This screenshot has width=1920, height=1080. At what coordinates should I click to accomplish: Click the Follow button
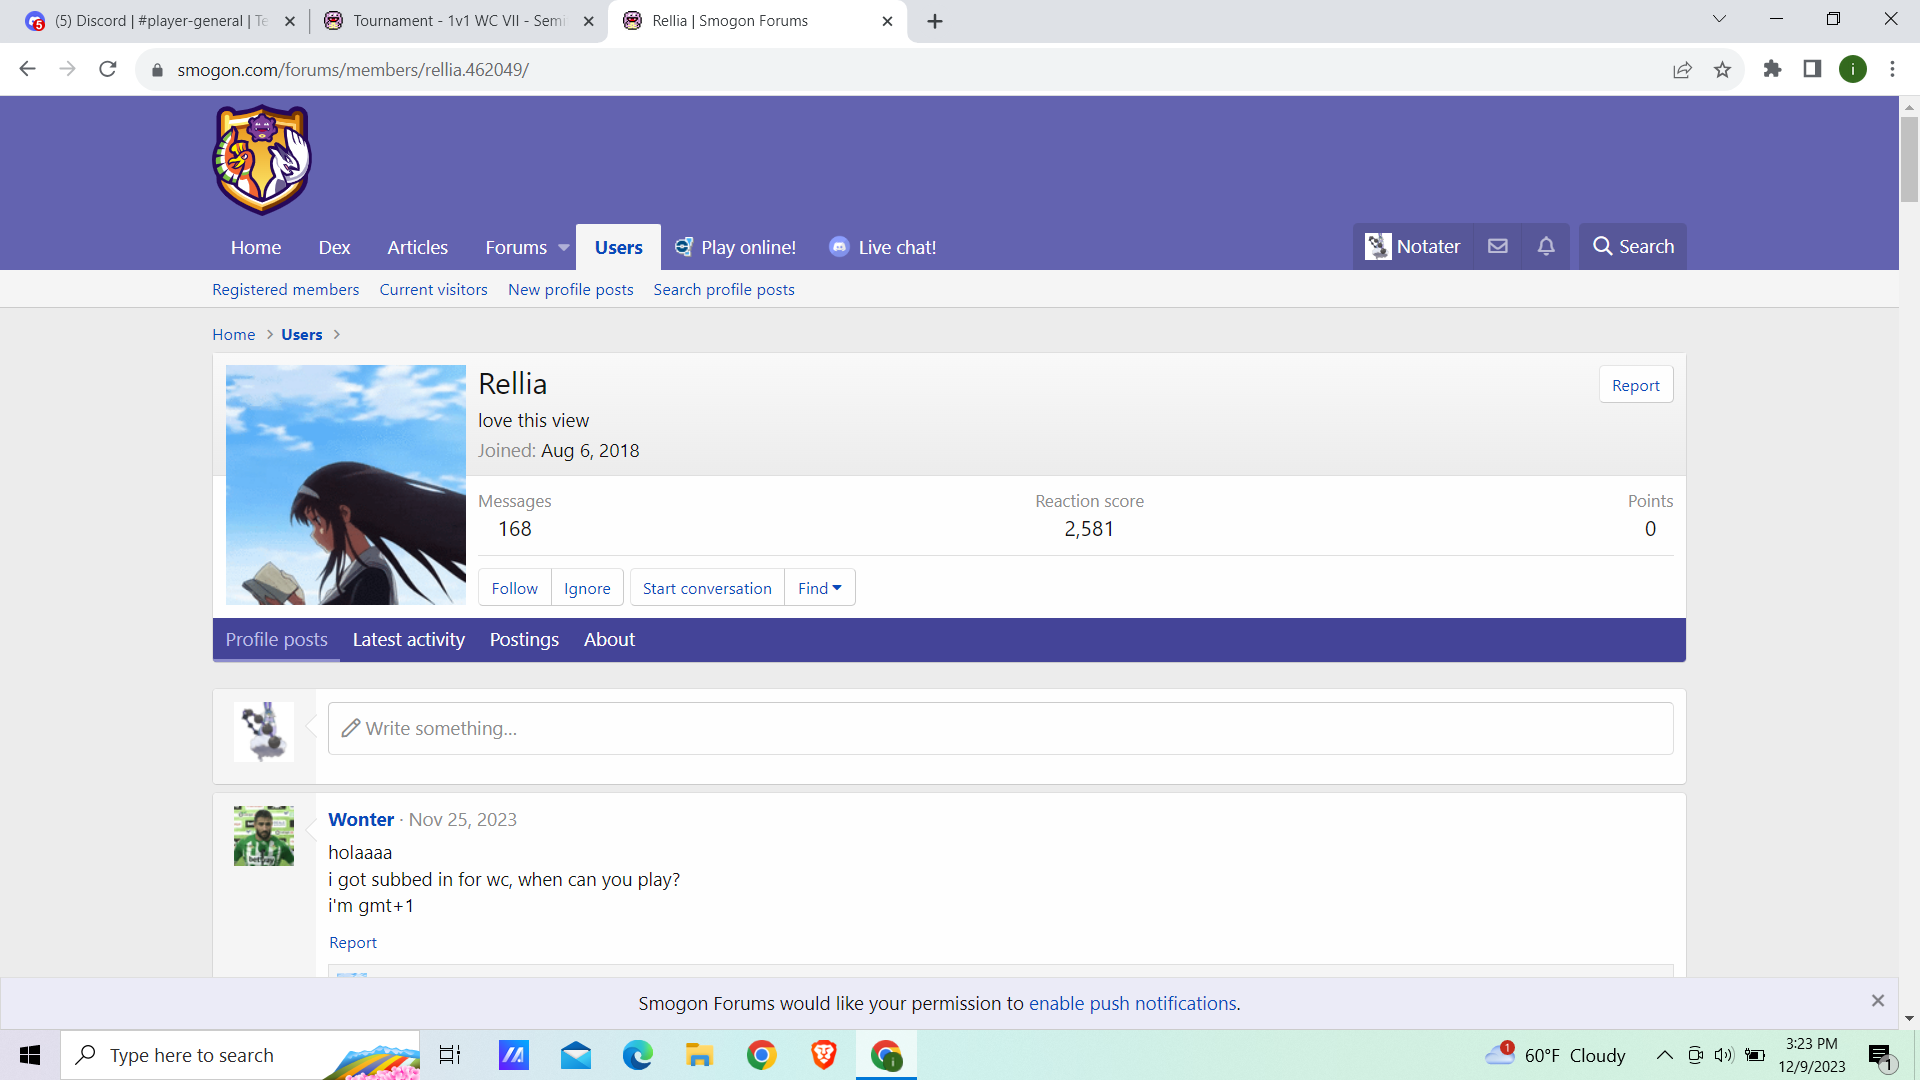tap(514, 588)
